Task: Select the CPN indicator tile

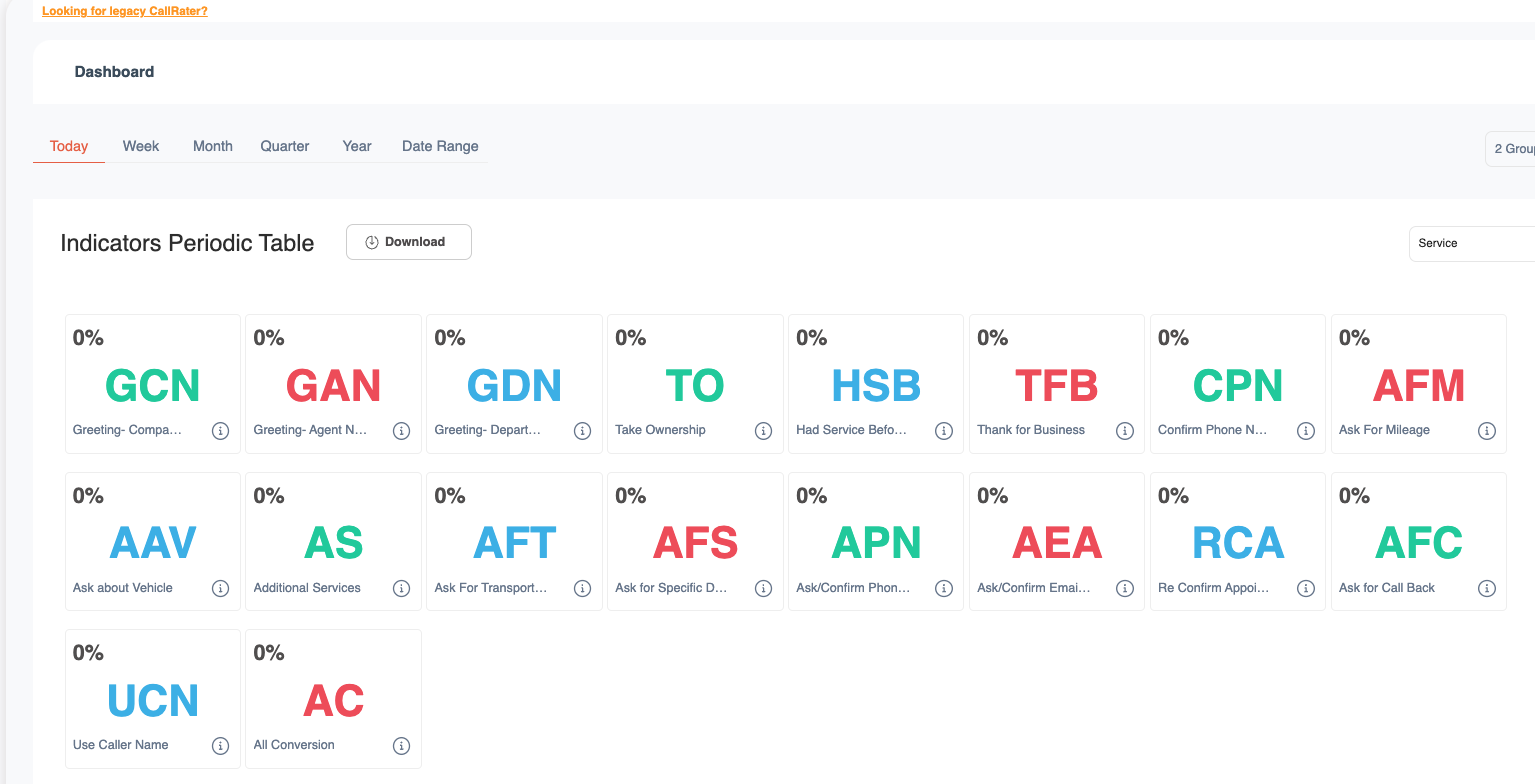Action: click(1238, 384)
